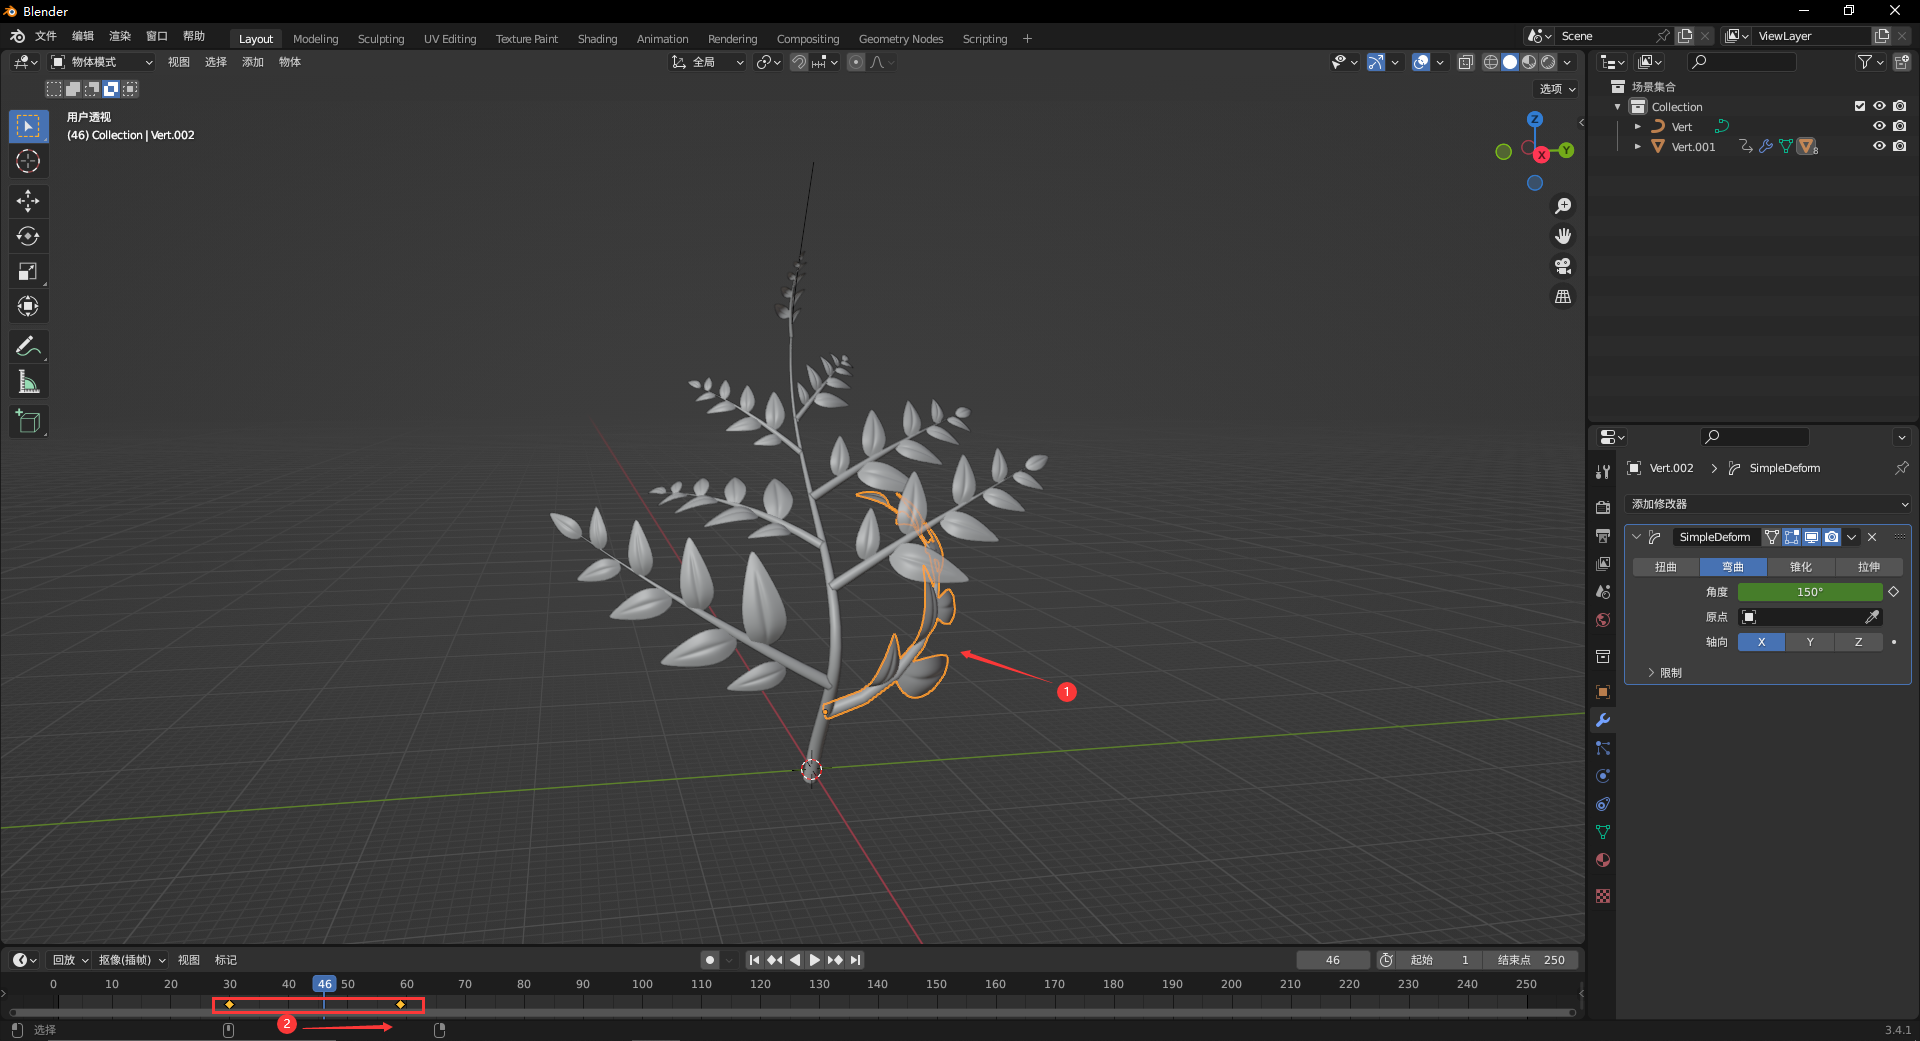Hide Vert.001 using its eye icon
1920x1041 pixels.
[x=1880, y=146]
